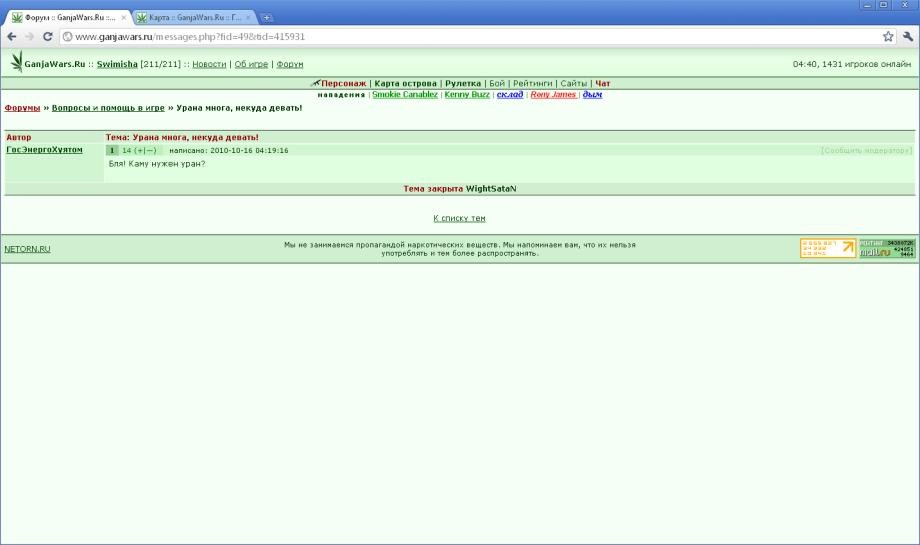Screen dimensions: 920x545
Task: Click the Автор column header
Action: coord(19,137)
